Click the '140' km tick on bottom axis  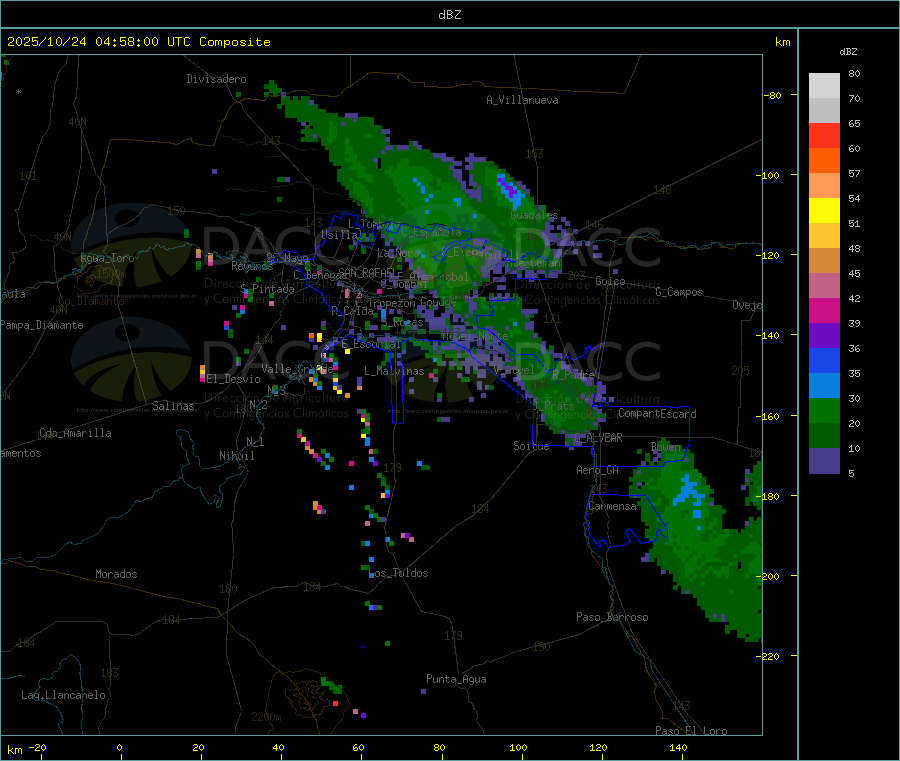pyautogui.click(x=678, y=747)
